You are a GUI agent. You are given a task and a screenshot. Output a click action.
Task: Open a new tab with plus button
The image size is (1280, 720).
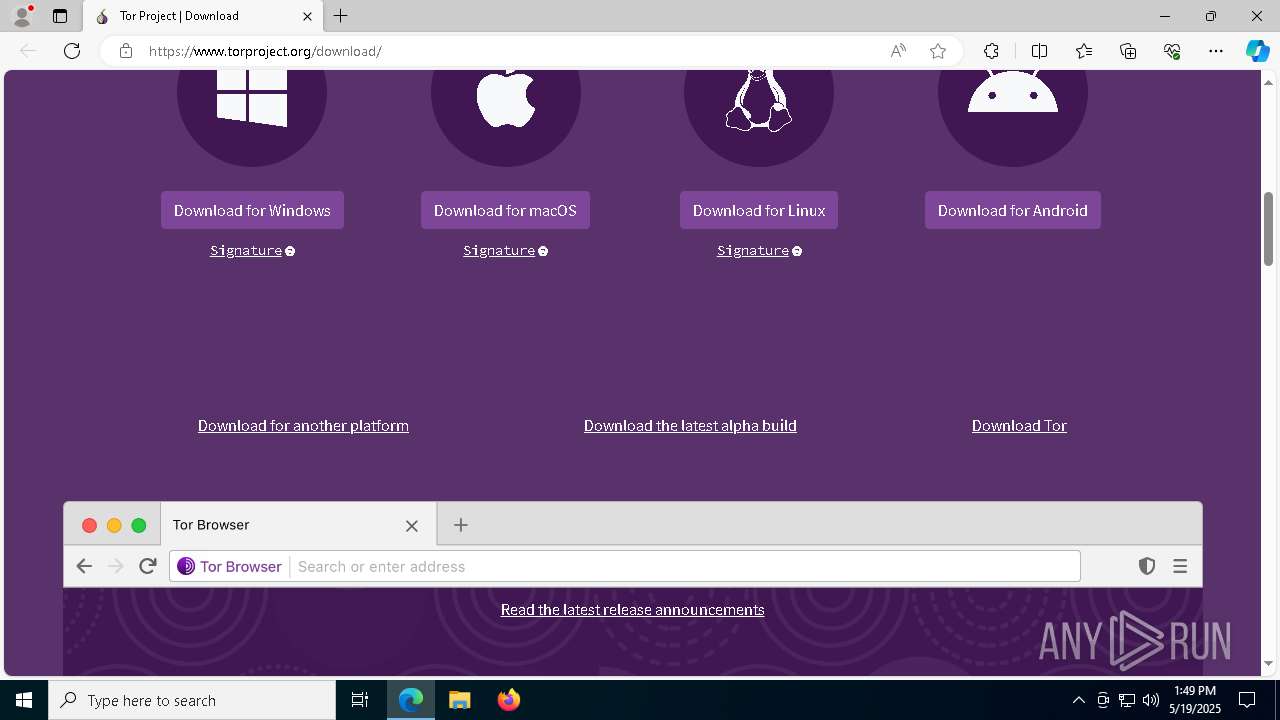341,16
